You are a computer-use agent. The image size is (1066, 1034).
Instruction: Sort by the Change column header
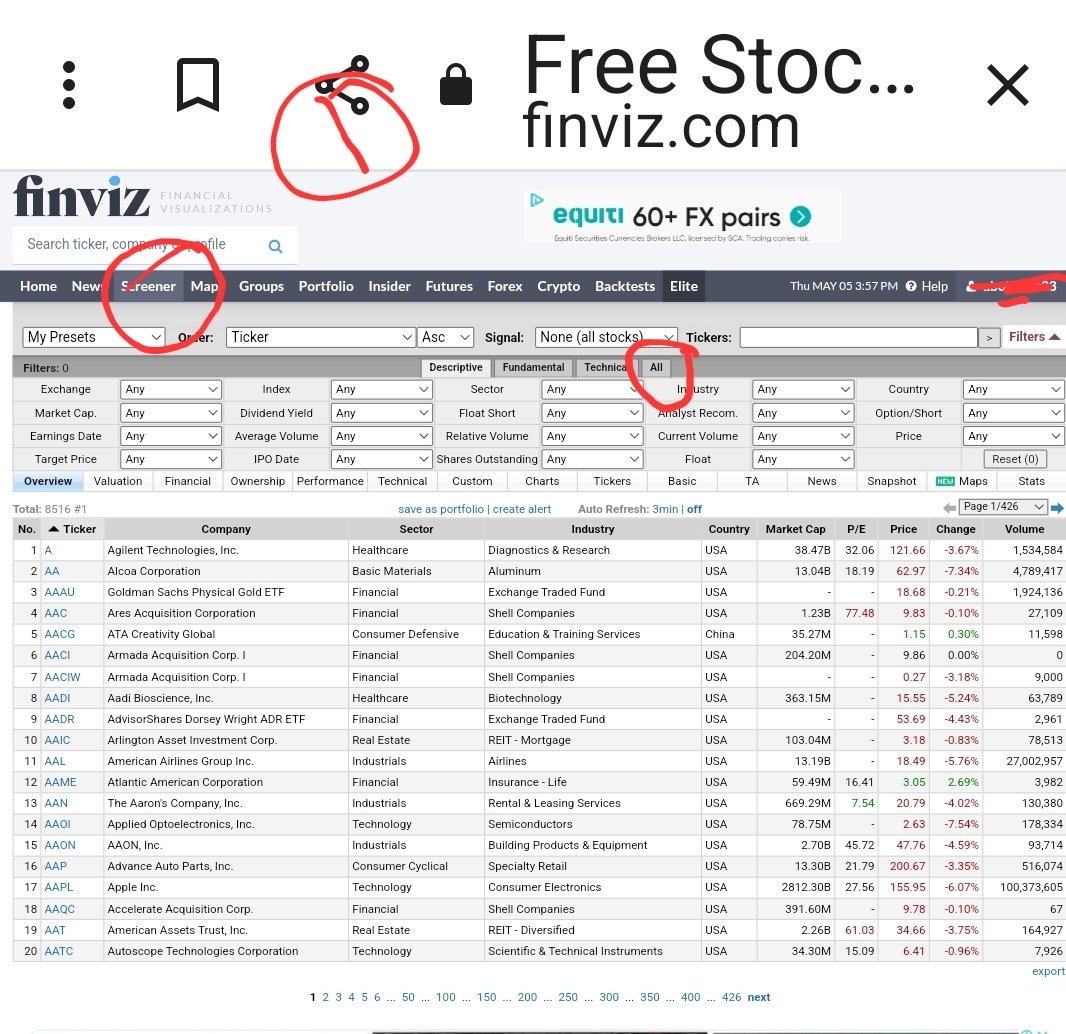pyautogui.click(x=955, y=529)
